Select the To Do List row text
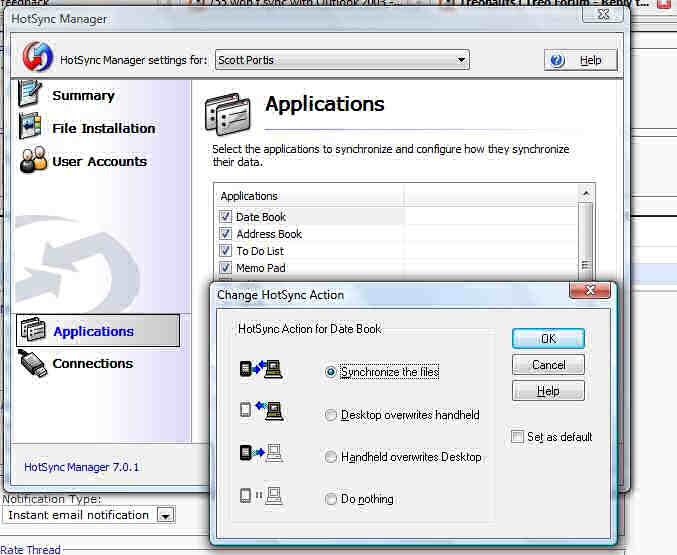 coord(260,251)
